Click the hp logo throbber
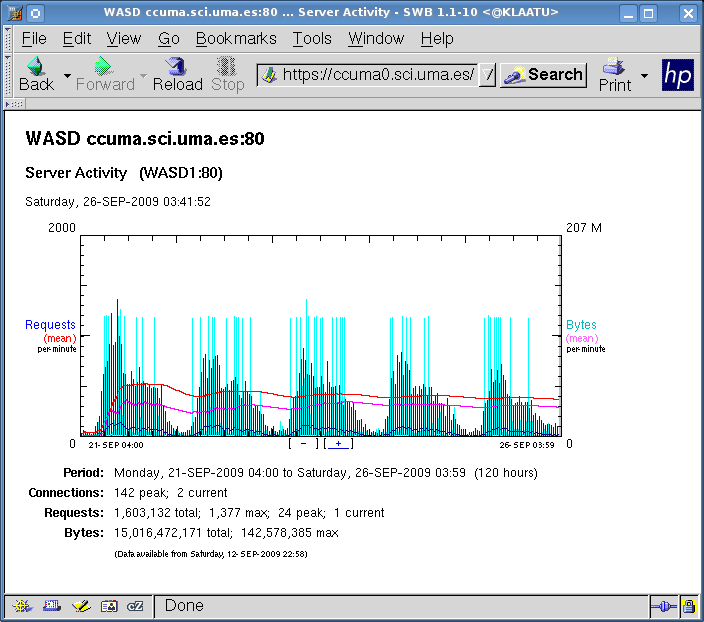Screen dimensions: 704x622 tap(678, 75)
